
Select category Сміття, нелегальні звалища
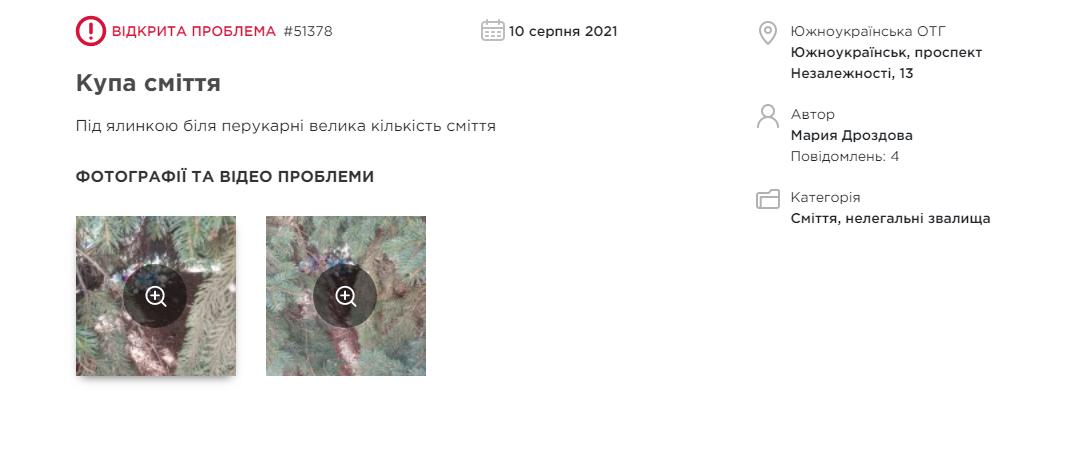[891, 219]
